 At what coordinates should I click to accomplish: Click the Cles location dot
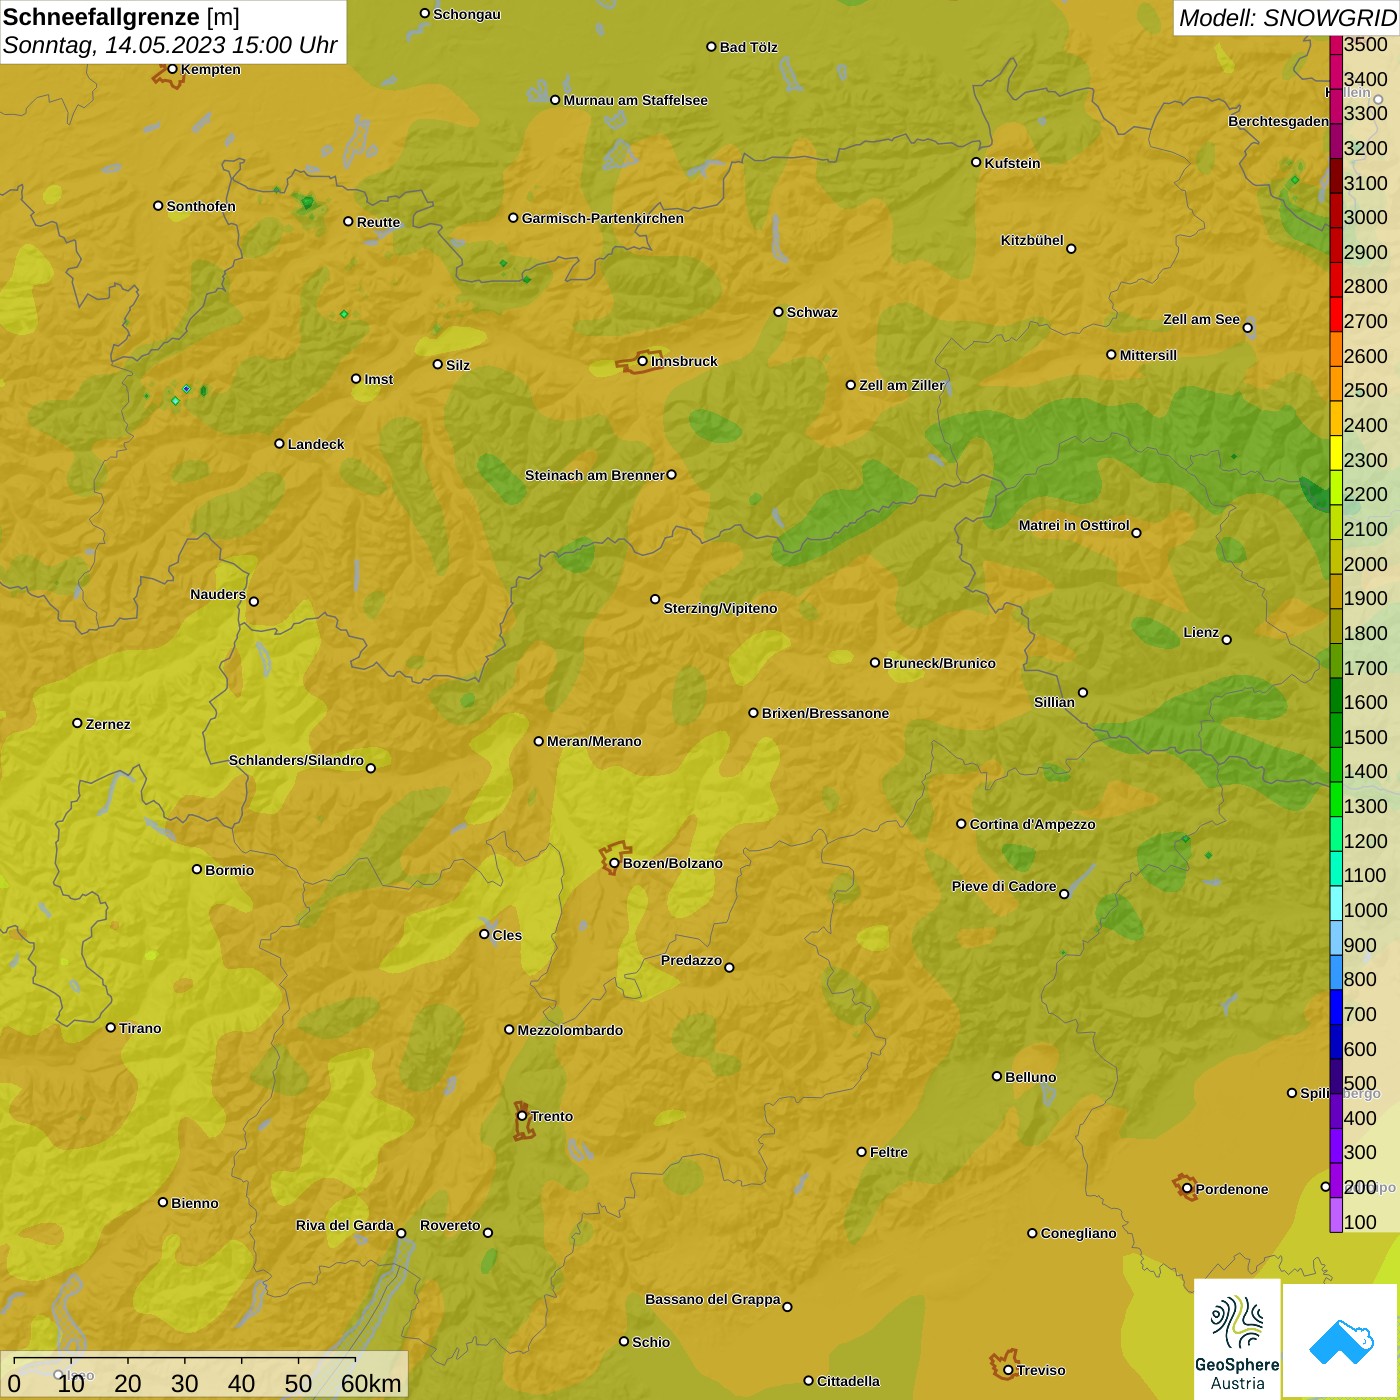pyautogui.click(x=484, y=934)
